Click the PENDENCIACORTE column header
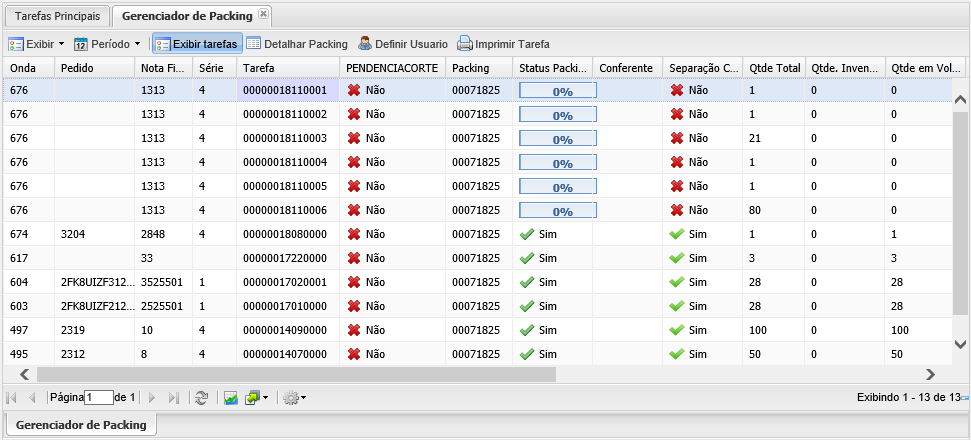 tap(391, 67)
